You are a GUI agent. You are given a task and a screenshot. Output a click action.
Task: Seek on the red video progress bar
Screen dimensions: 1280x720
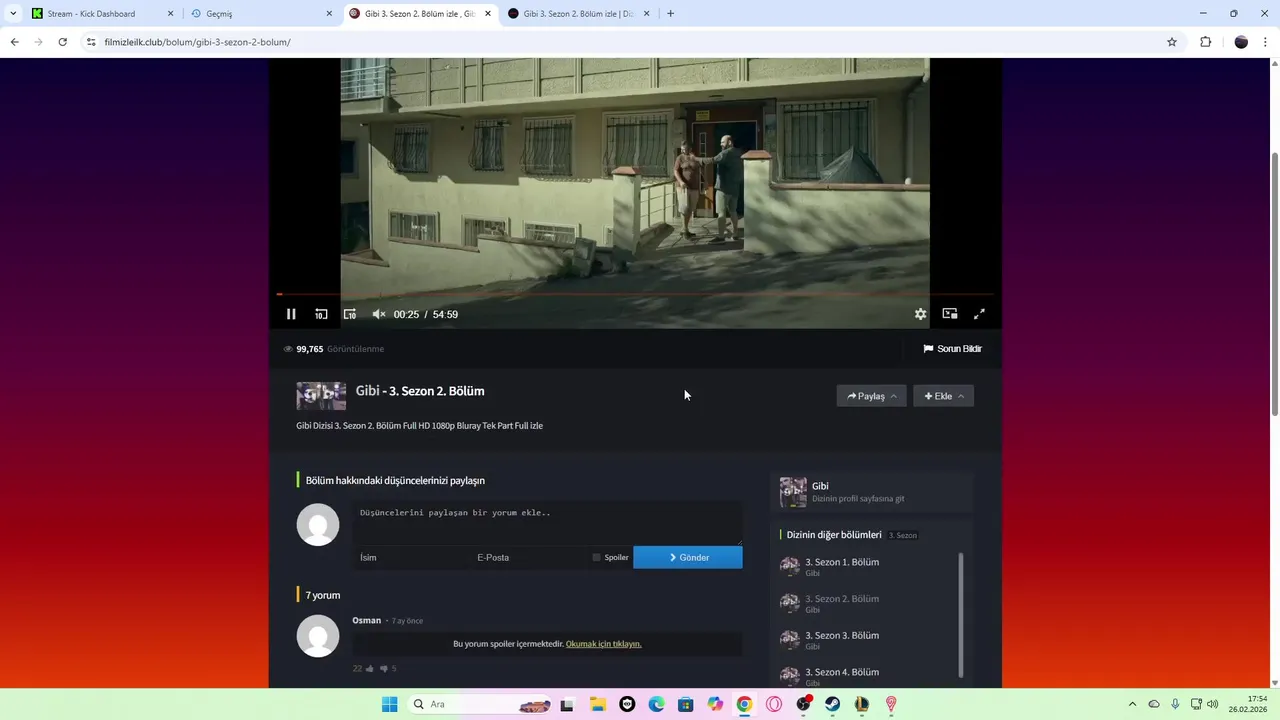click(635, 294)
